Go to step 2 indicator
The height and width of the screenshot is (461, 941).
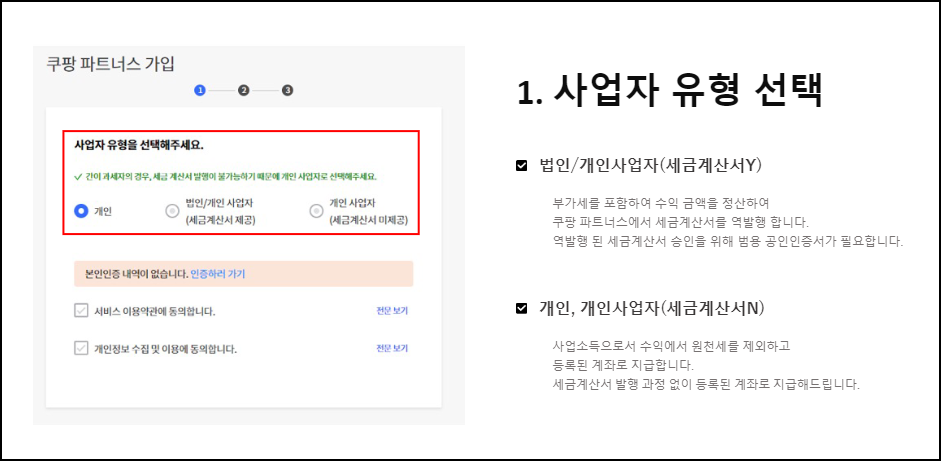click(243, 90)
